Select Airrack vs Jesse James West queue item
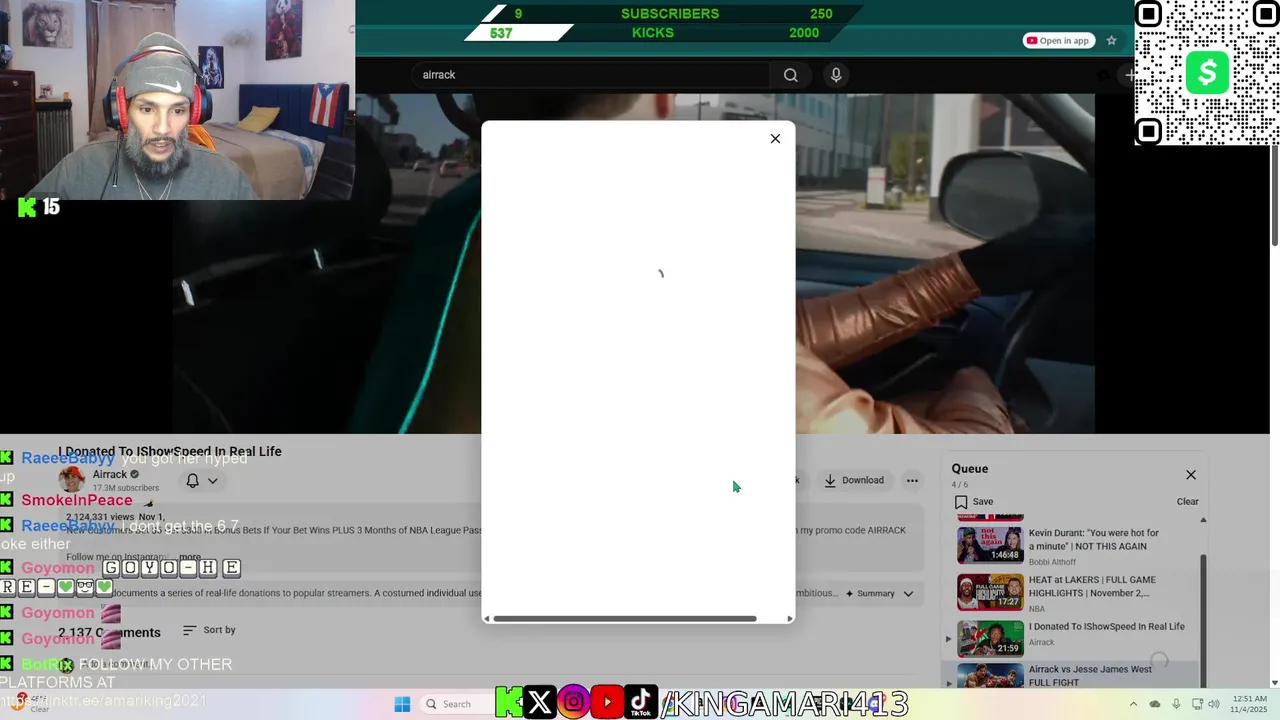The width and height of the screenshot is (1280, 720). point(1070,675)
